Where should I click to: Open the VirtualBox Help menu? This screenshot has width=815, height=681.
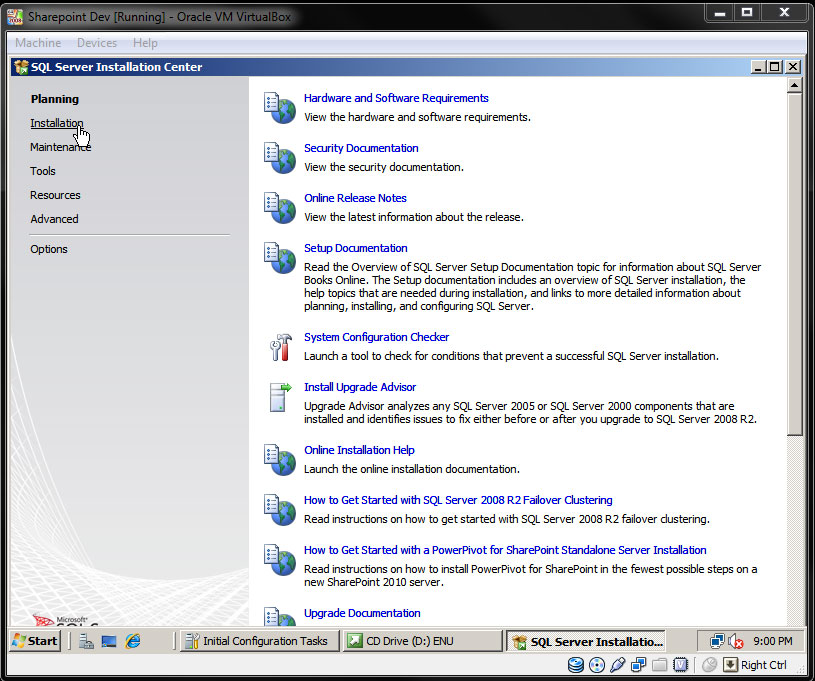point(145,43)
